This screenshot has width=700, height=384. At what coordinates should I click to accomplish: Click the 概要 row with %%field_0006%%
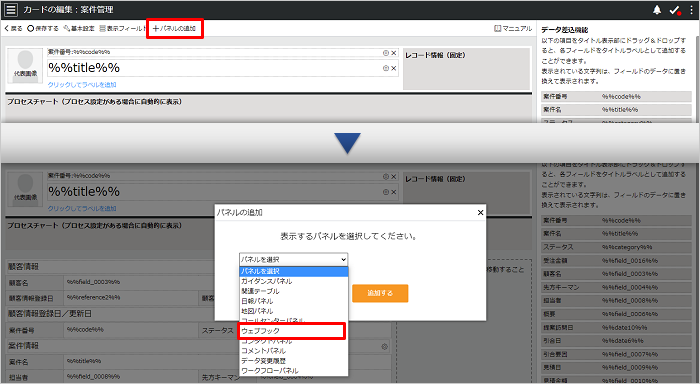click(616, 314)
